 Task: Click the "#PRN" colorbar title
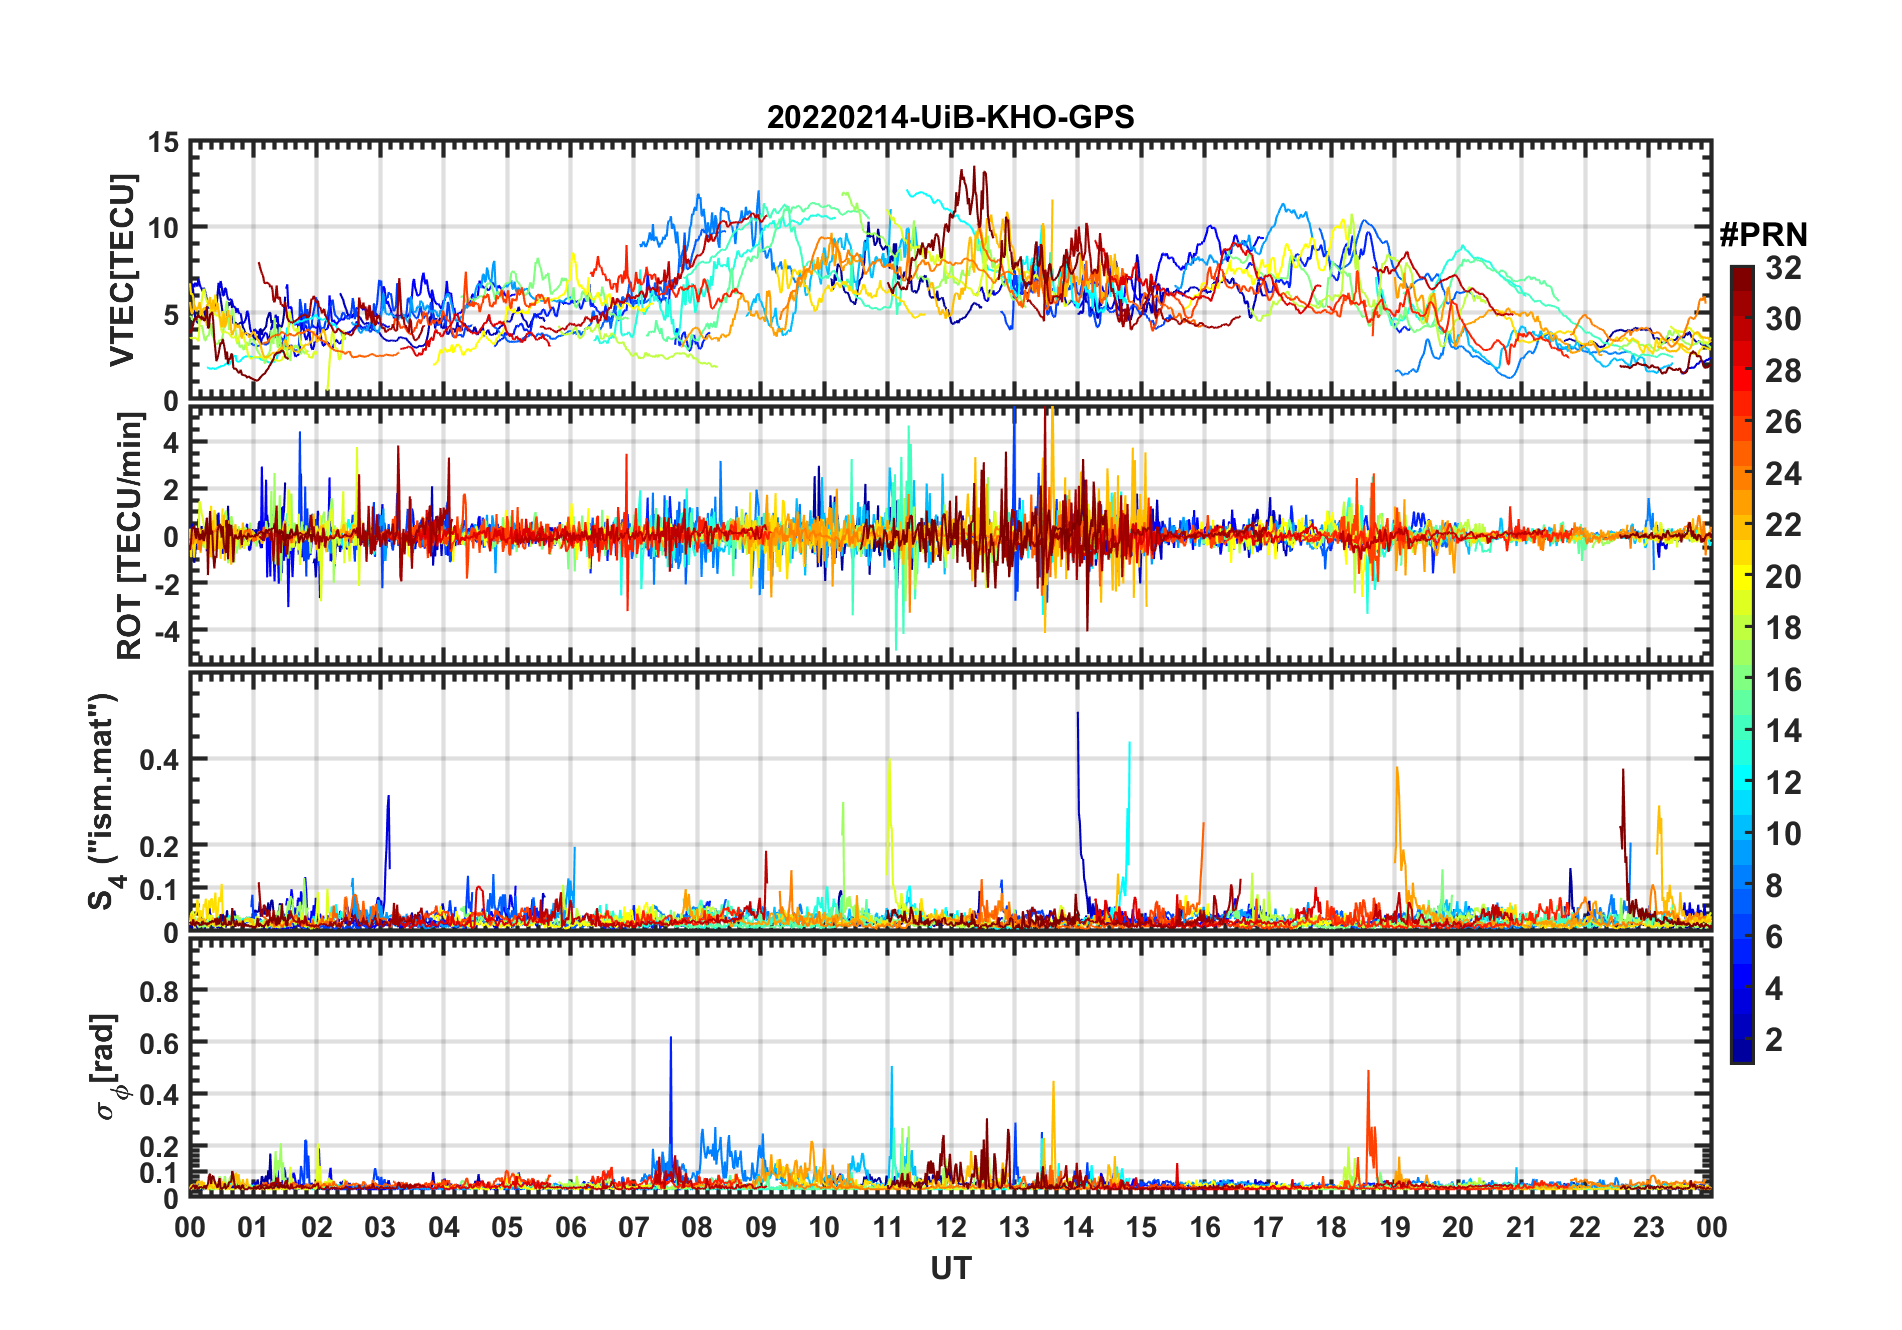click(1763, 235)
